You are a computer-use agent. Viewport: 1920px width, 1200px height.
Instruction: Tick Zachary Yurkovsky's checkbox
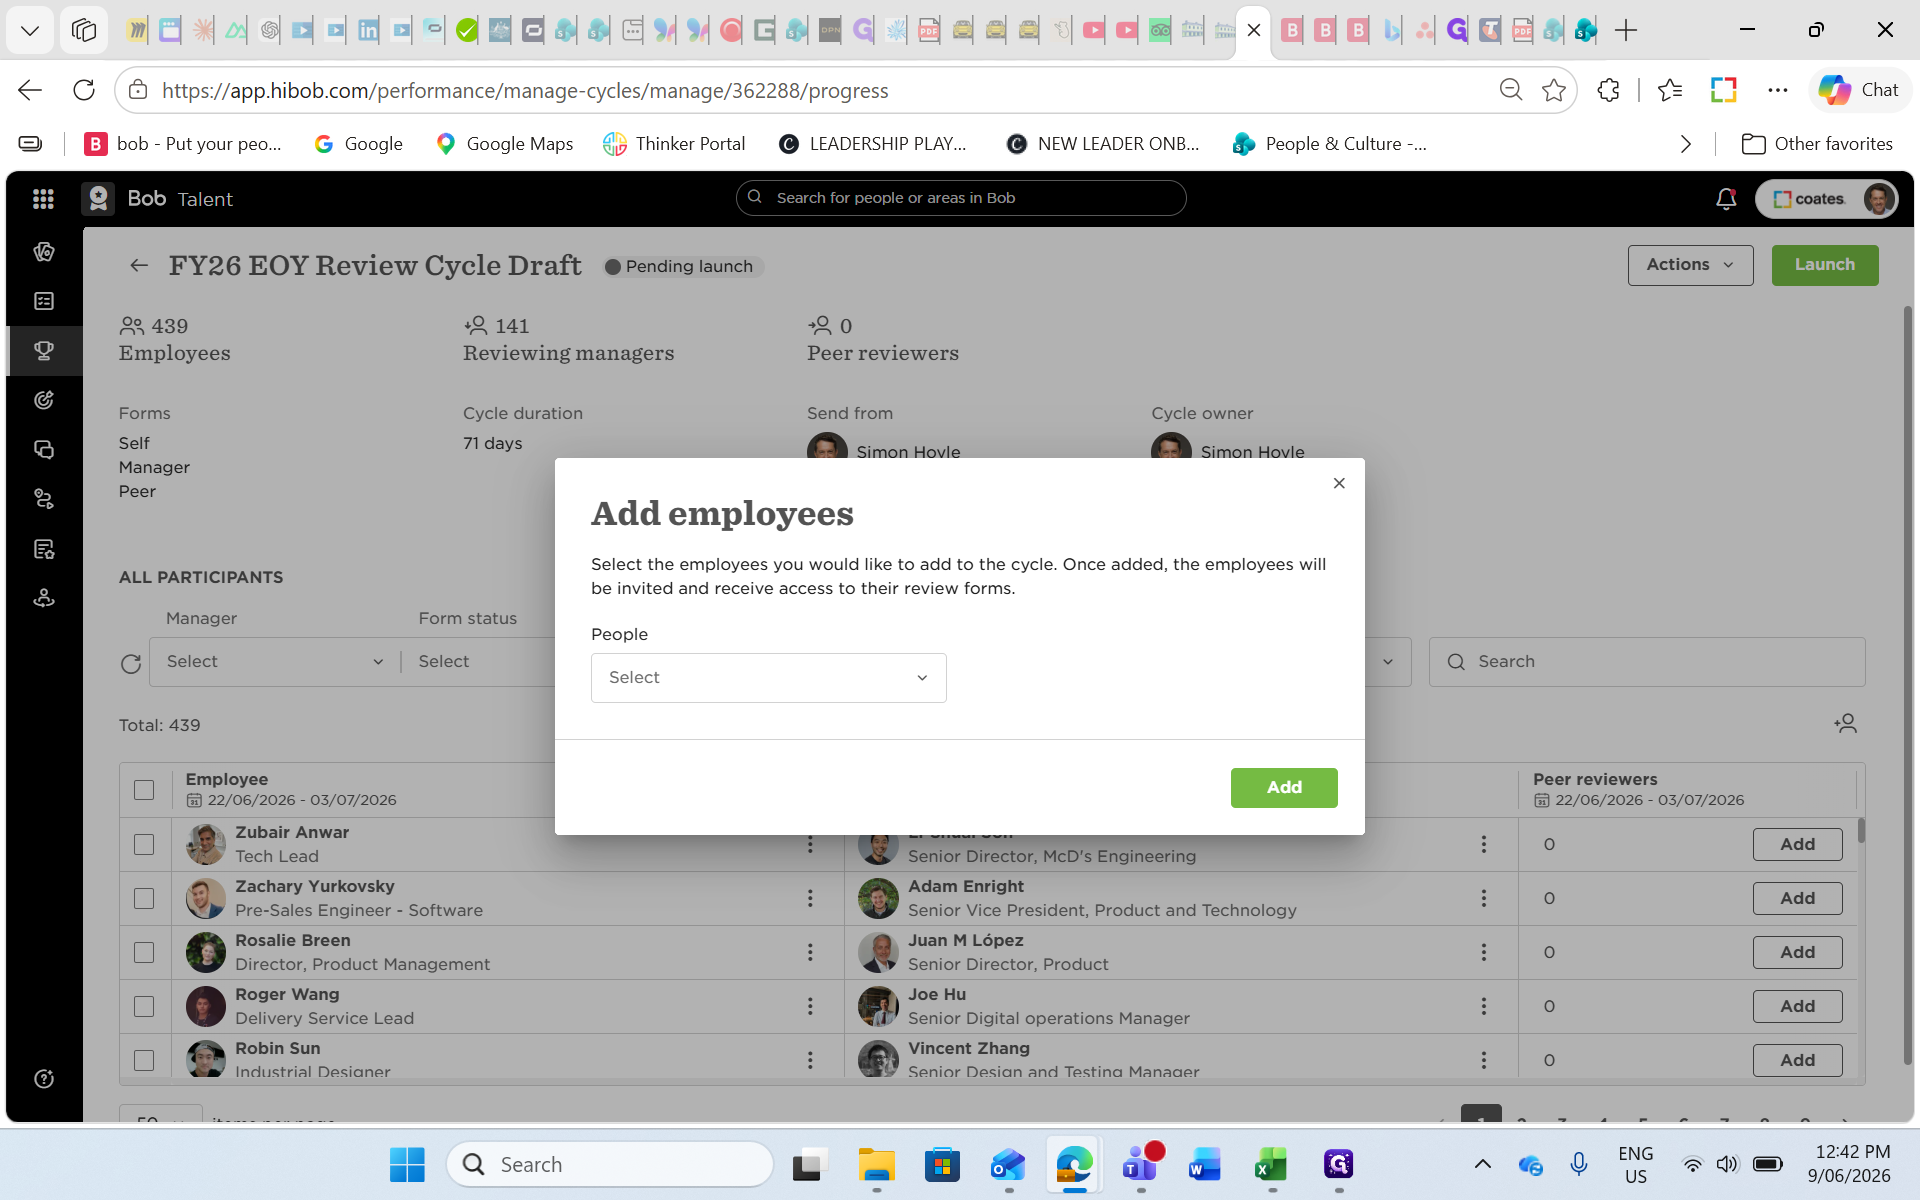(x=144, y=898)
